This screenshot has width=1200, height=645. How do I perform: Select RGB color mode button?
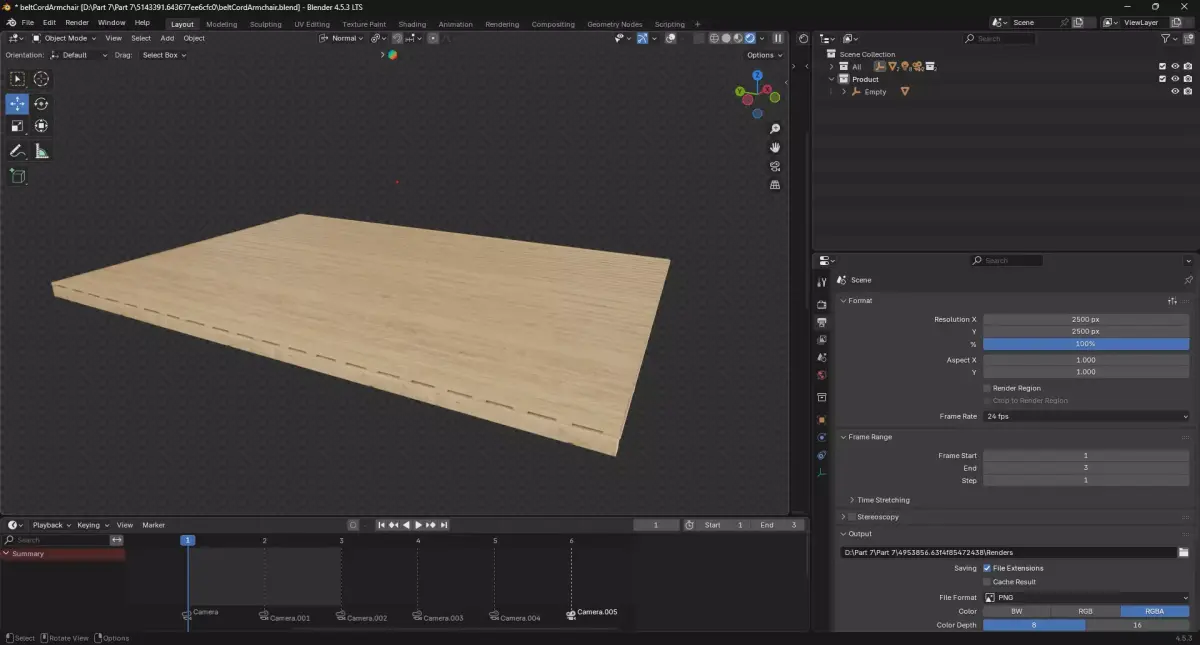[x=1085, y=611]
